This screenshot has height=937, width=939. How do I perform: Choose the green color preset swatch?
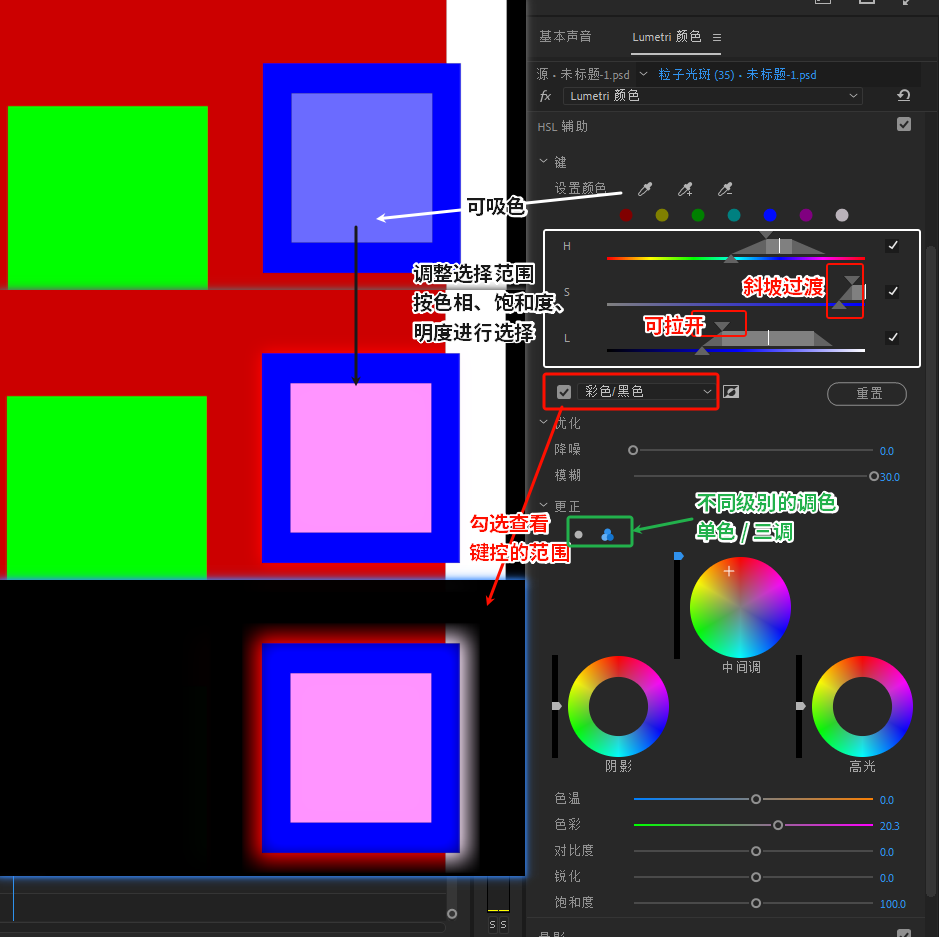point(698,215)
